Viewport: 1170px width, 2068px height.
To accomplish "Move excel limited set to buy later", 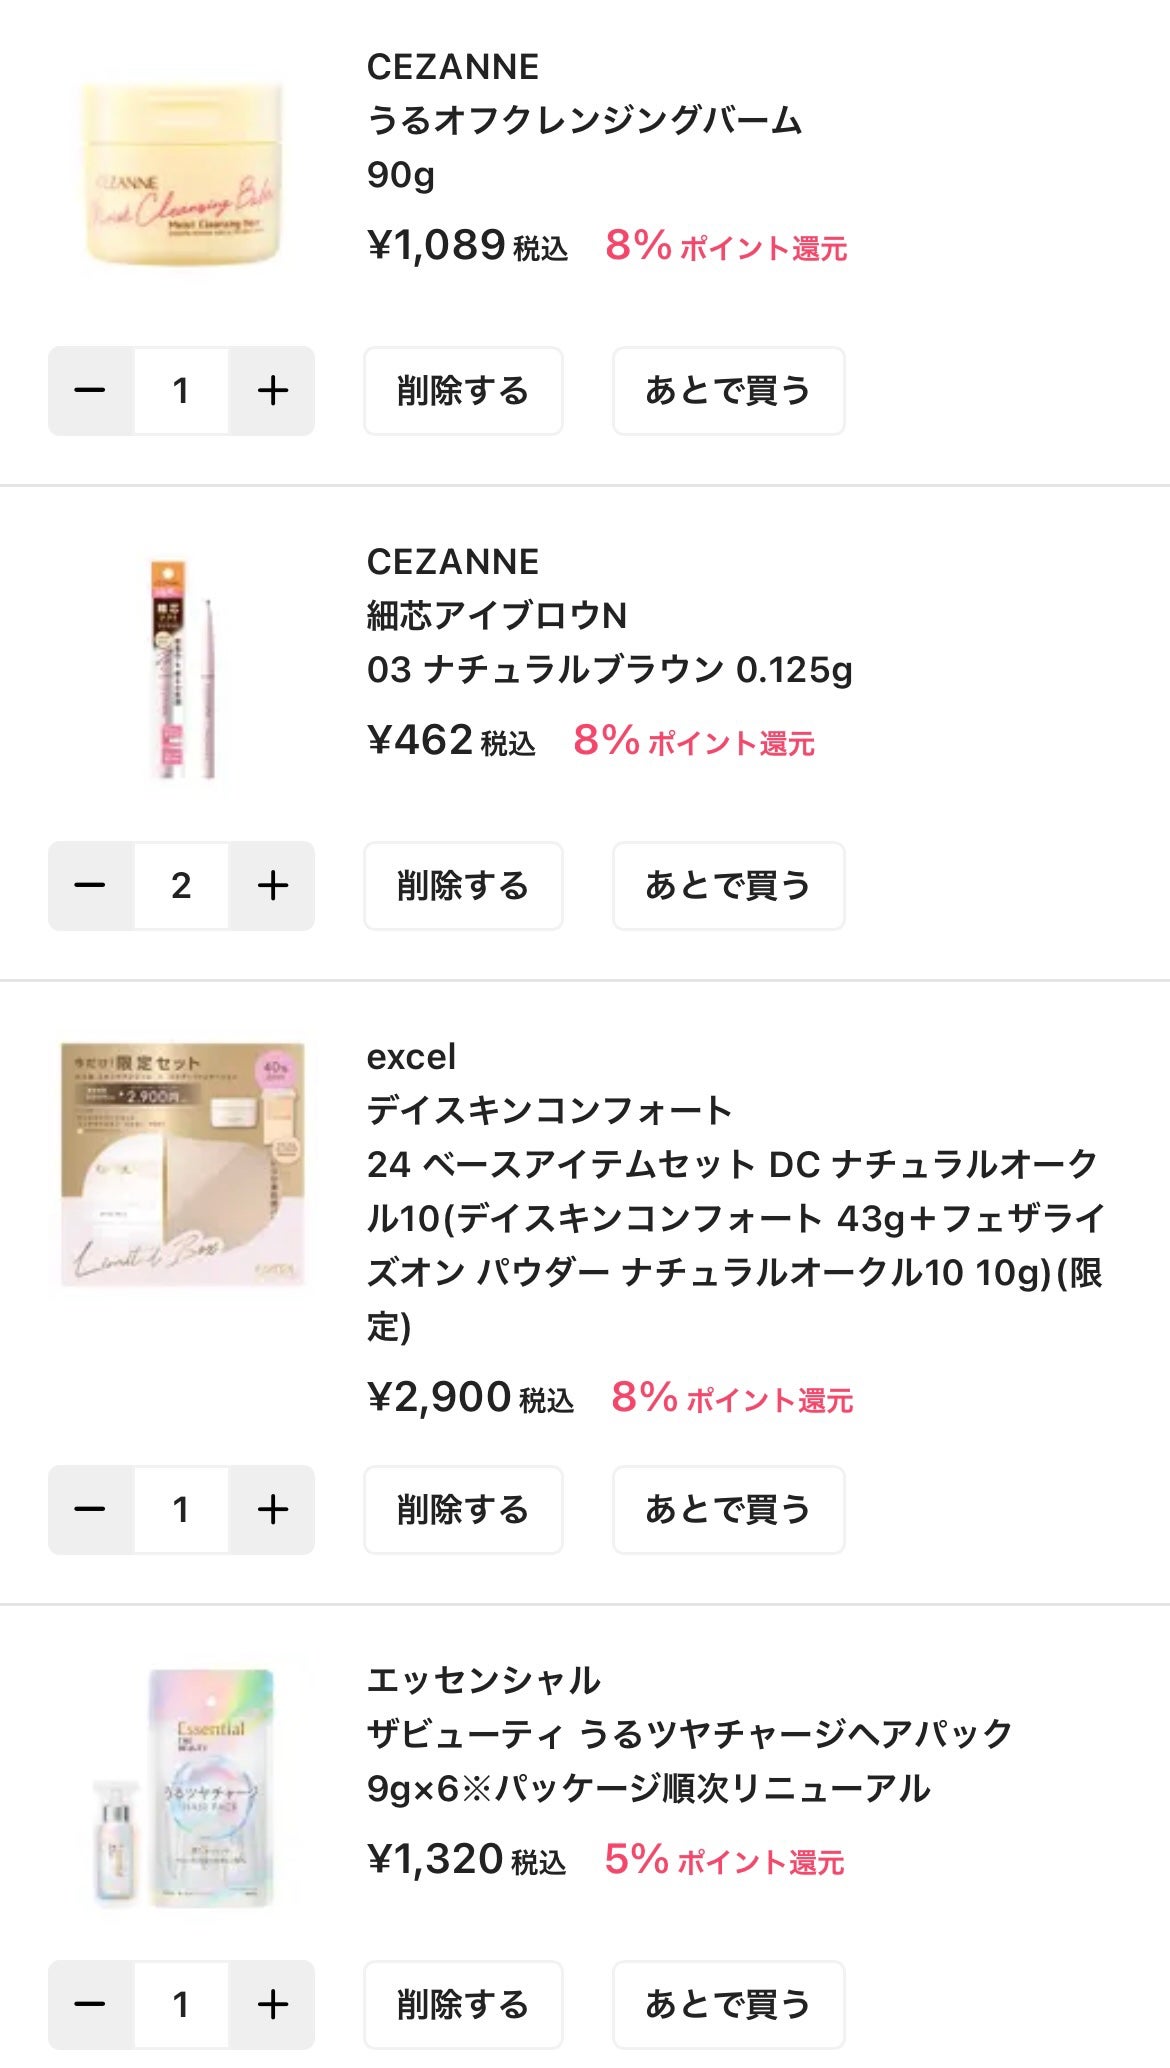I will tap(728, 1510).
